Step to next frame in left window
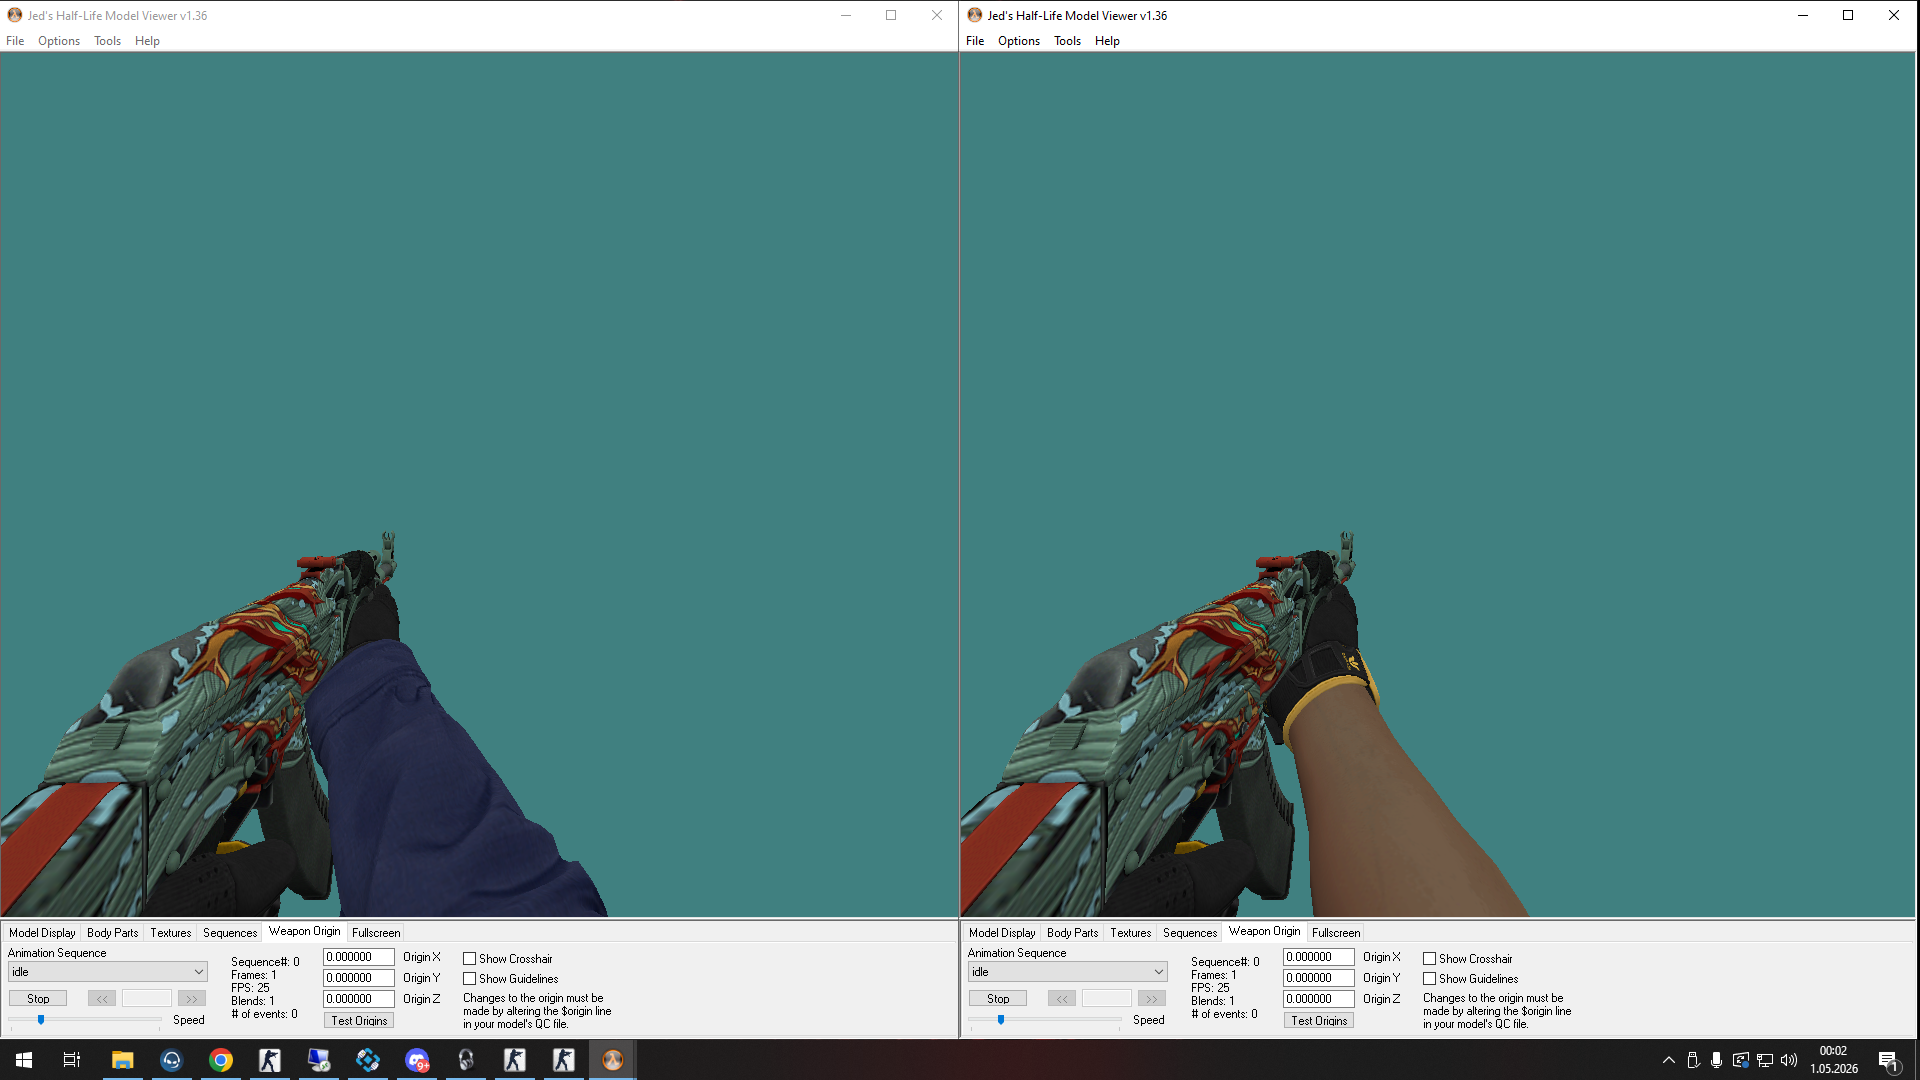 pyautogui.click(x=192, y=999)
